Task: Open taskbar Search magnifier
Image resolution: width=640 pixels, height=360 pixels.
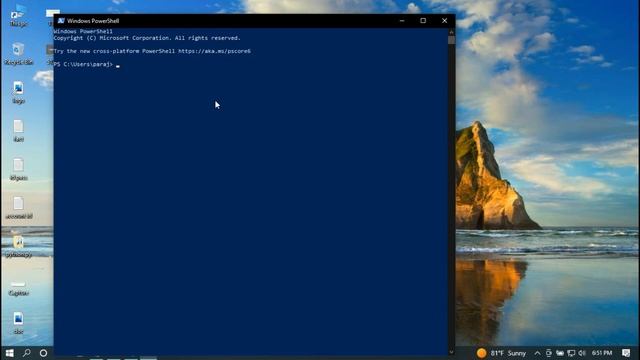Action: [27, 353]
